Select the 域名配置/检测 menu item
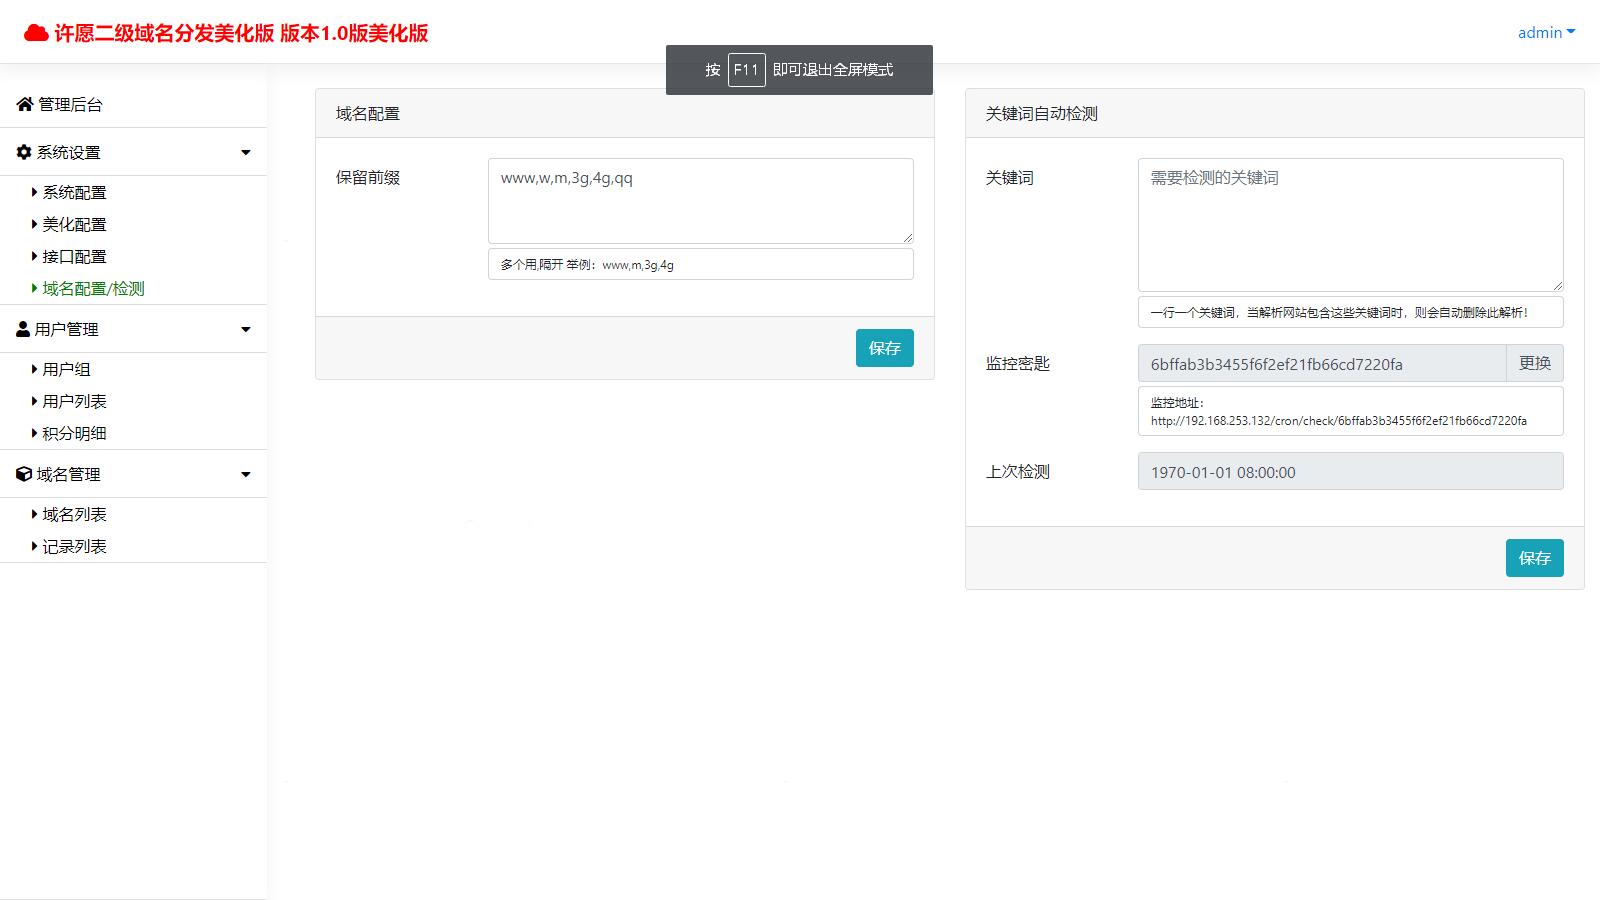Screen dimensions: 1600x900 92,288
